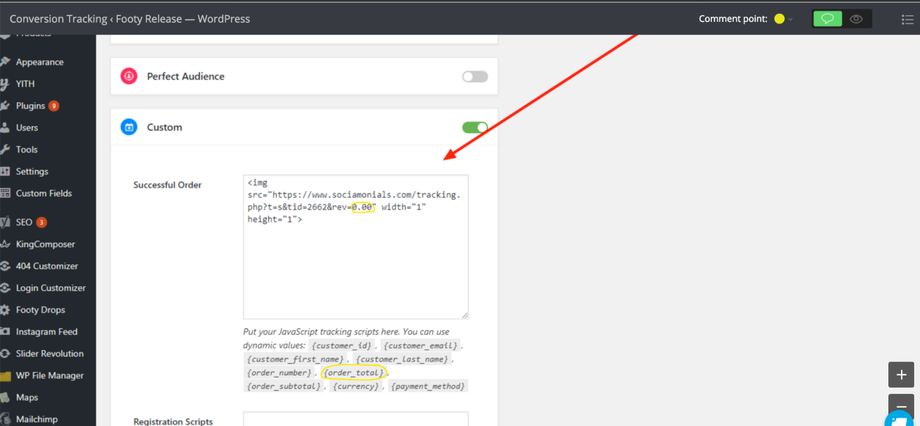Click the Footy Drops gear icon
This screenshot has width=920, height=426.
coord(5,310)
